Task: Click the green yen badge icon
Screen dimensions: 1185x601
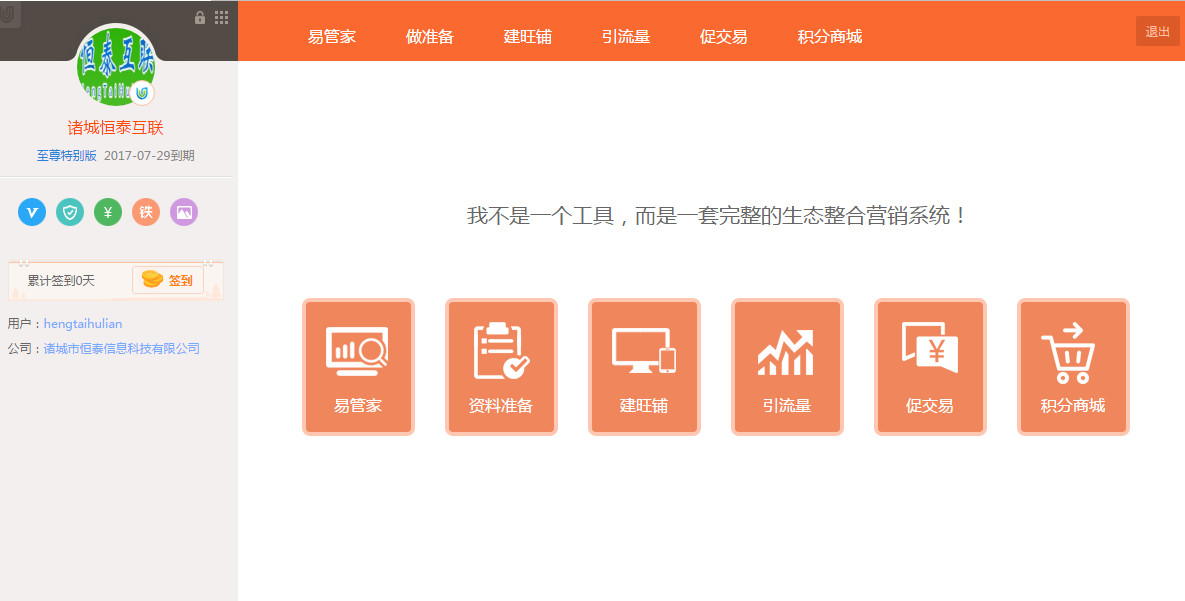Action: click(x=108, y=212)
